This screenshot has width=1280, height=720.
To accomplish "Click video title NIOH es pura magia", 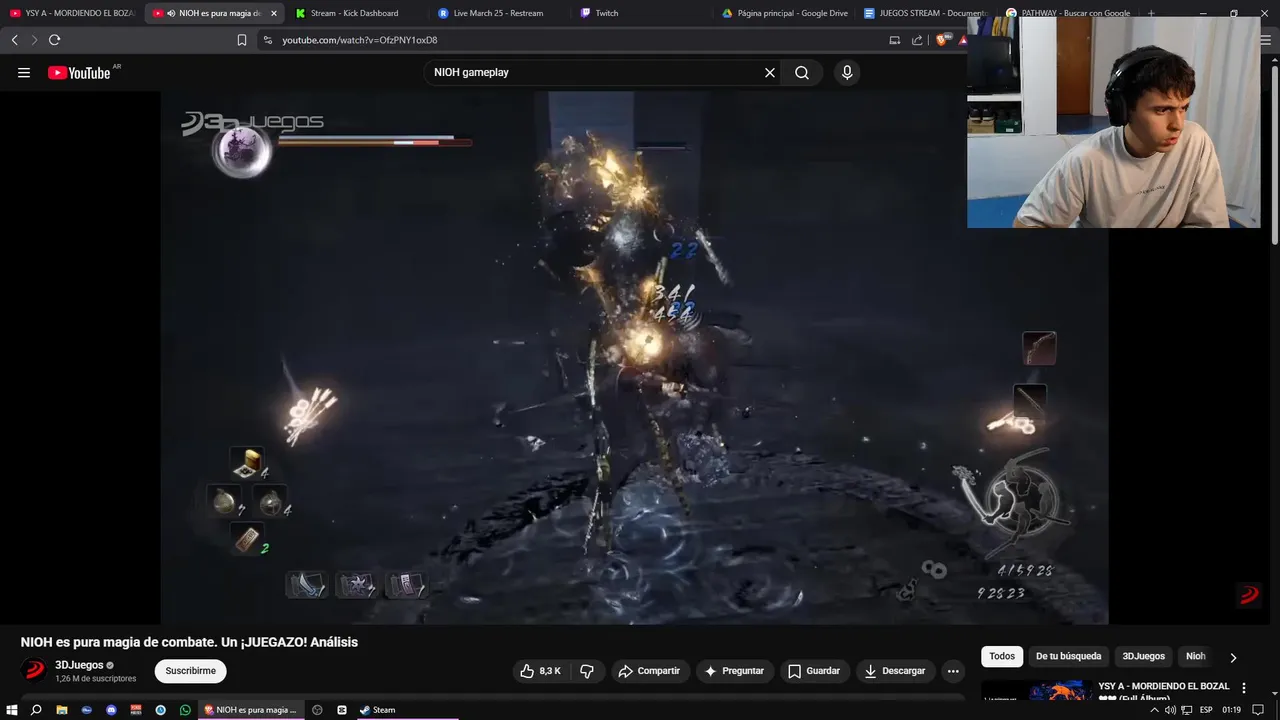I will coord(189,642).
